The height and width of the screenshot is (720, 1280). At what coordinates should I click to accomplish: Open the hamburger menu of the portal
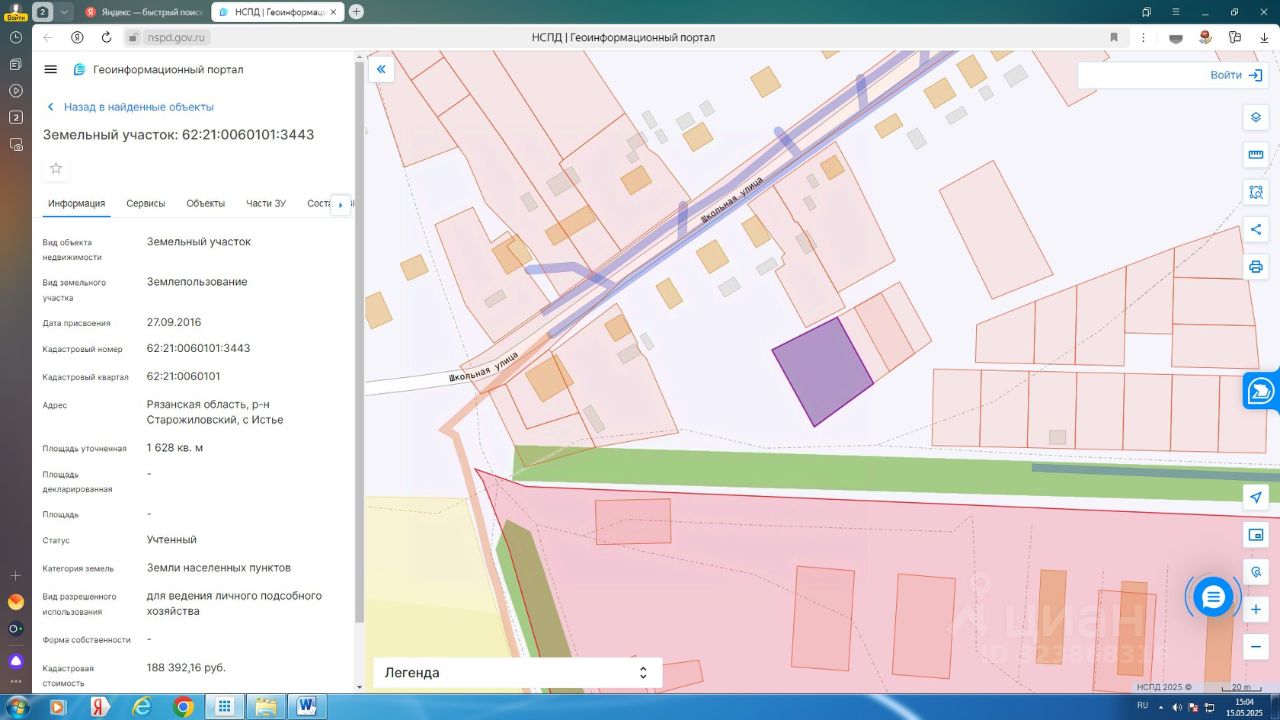[x=51, y=69]
